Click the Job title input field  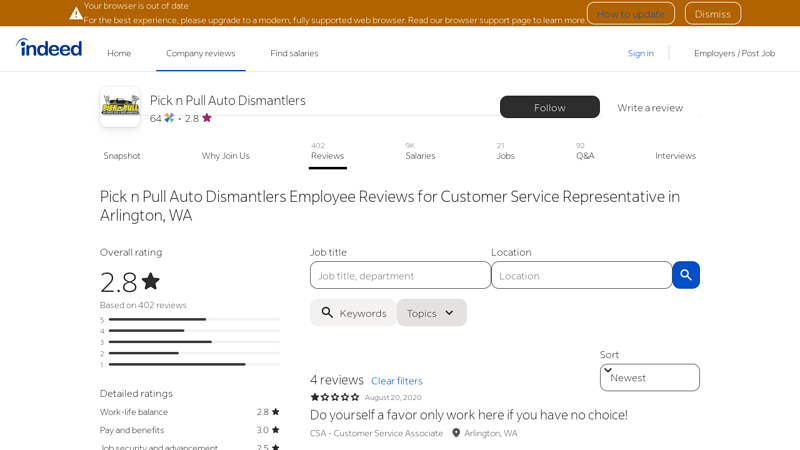coord(400,275)
